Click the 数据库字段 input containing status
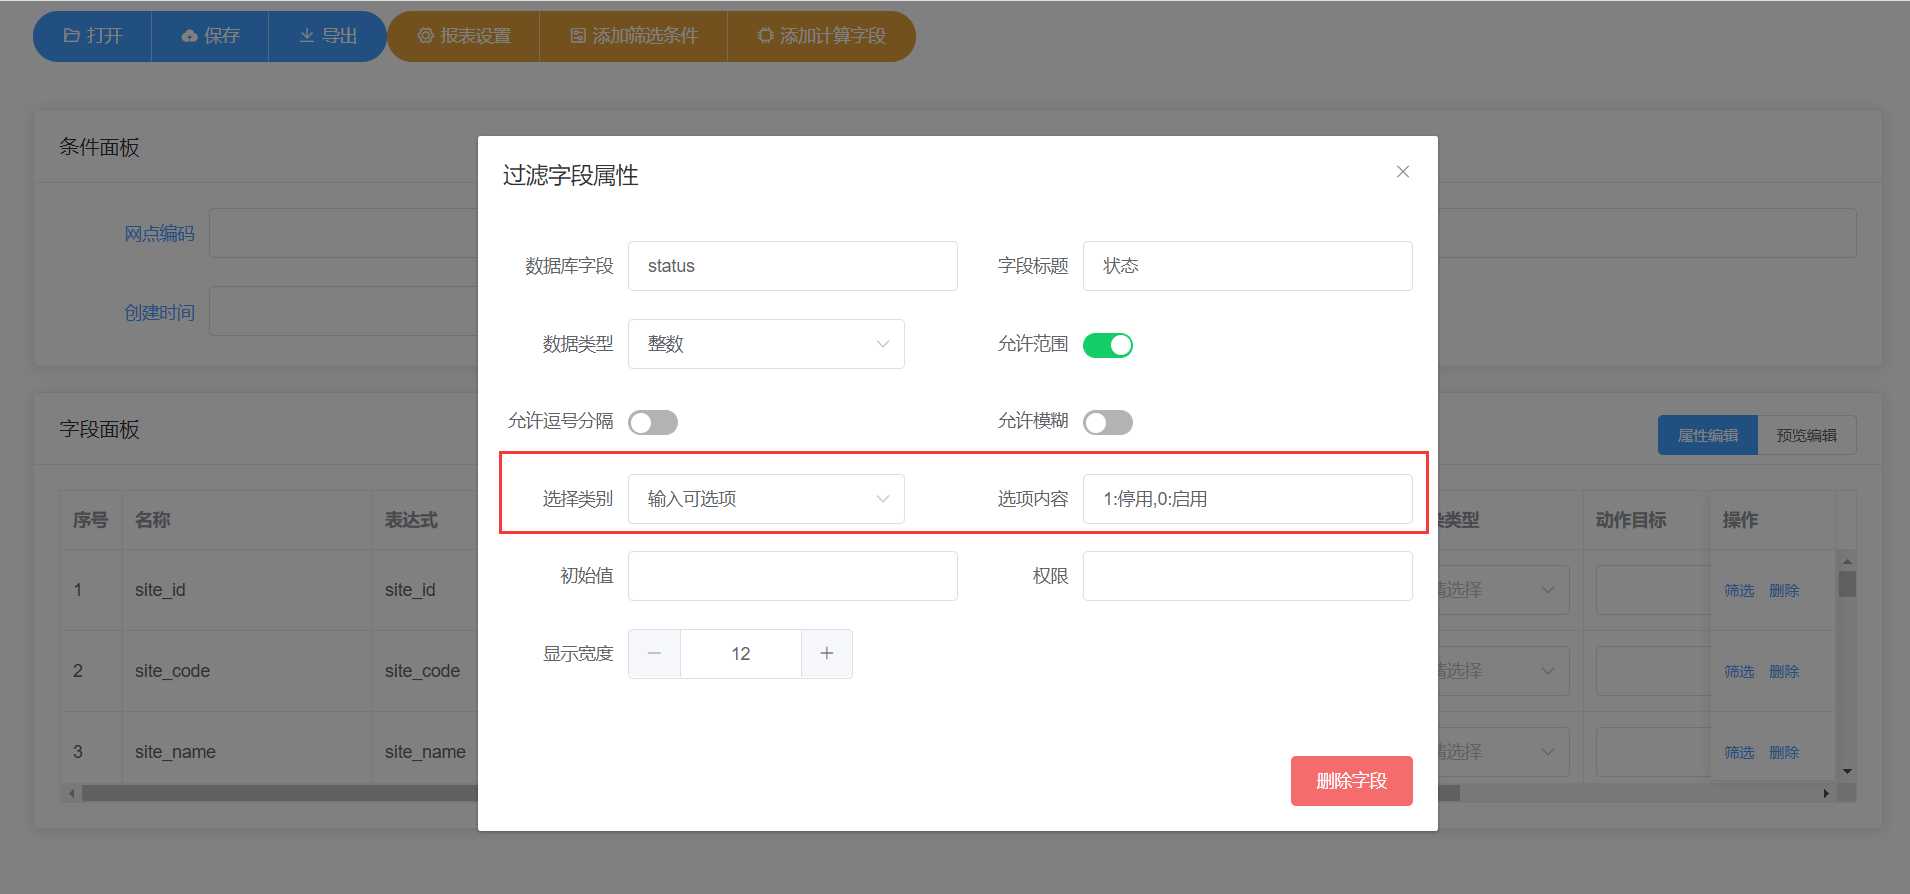1910x894 pixels. [792, 266]
